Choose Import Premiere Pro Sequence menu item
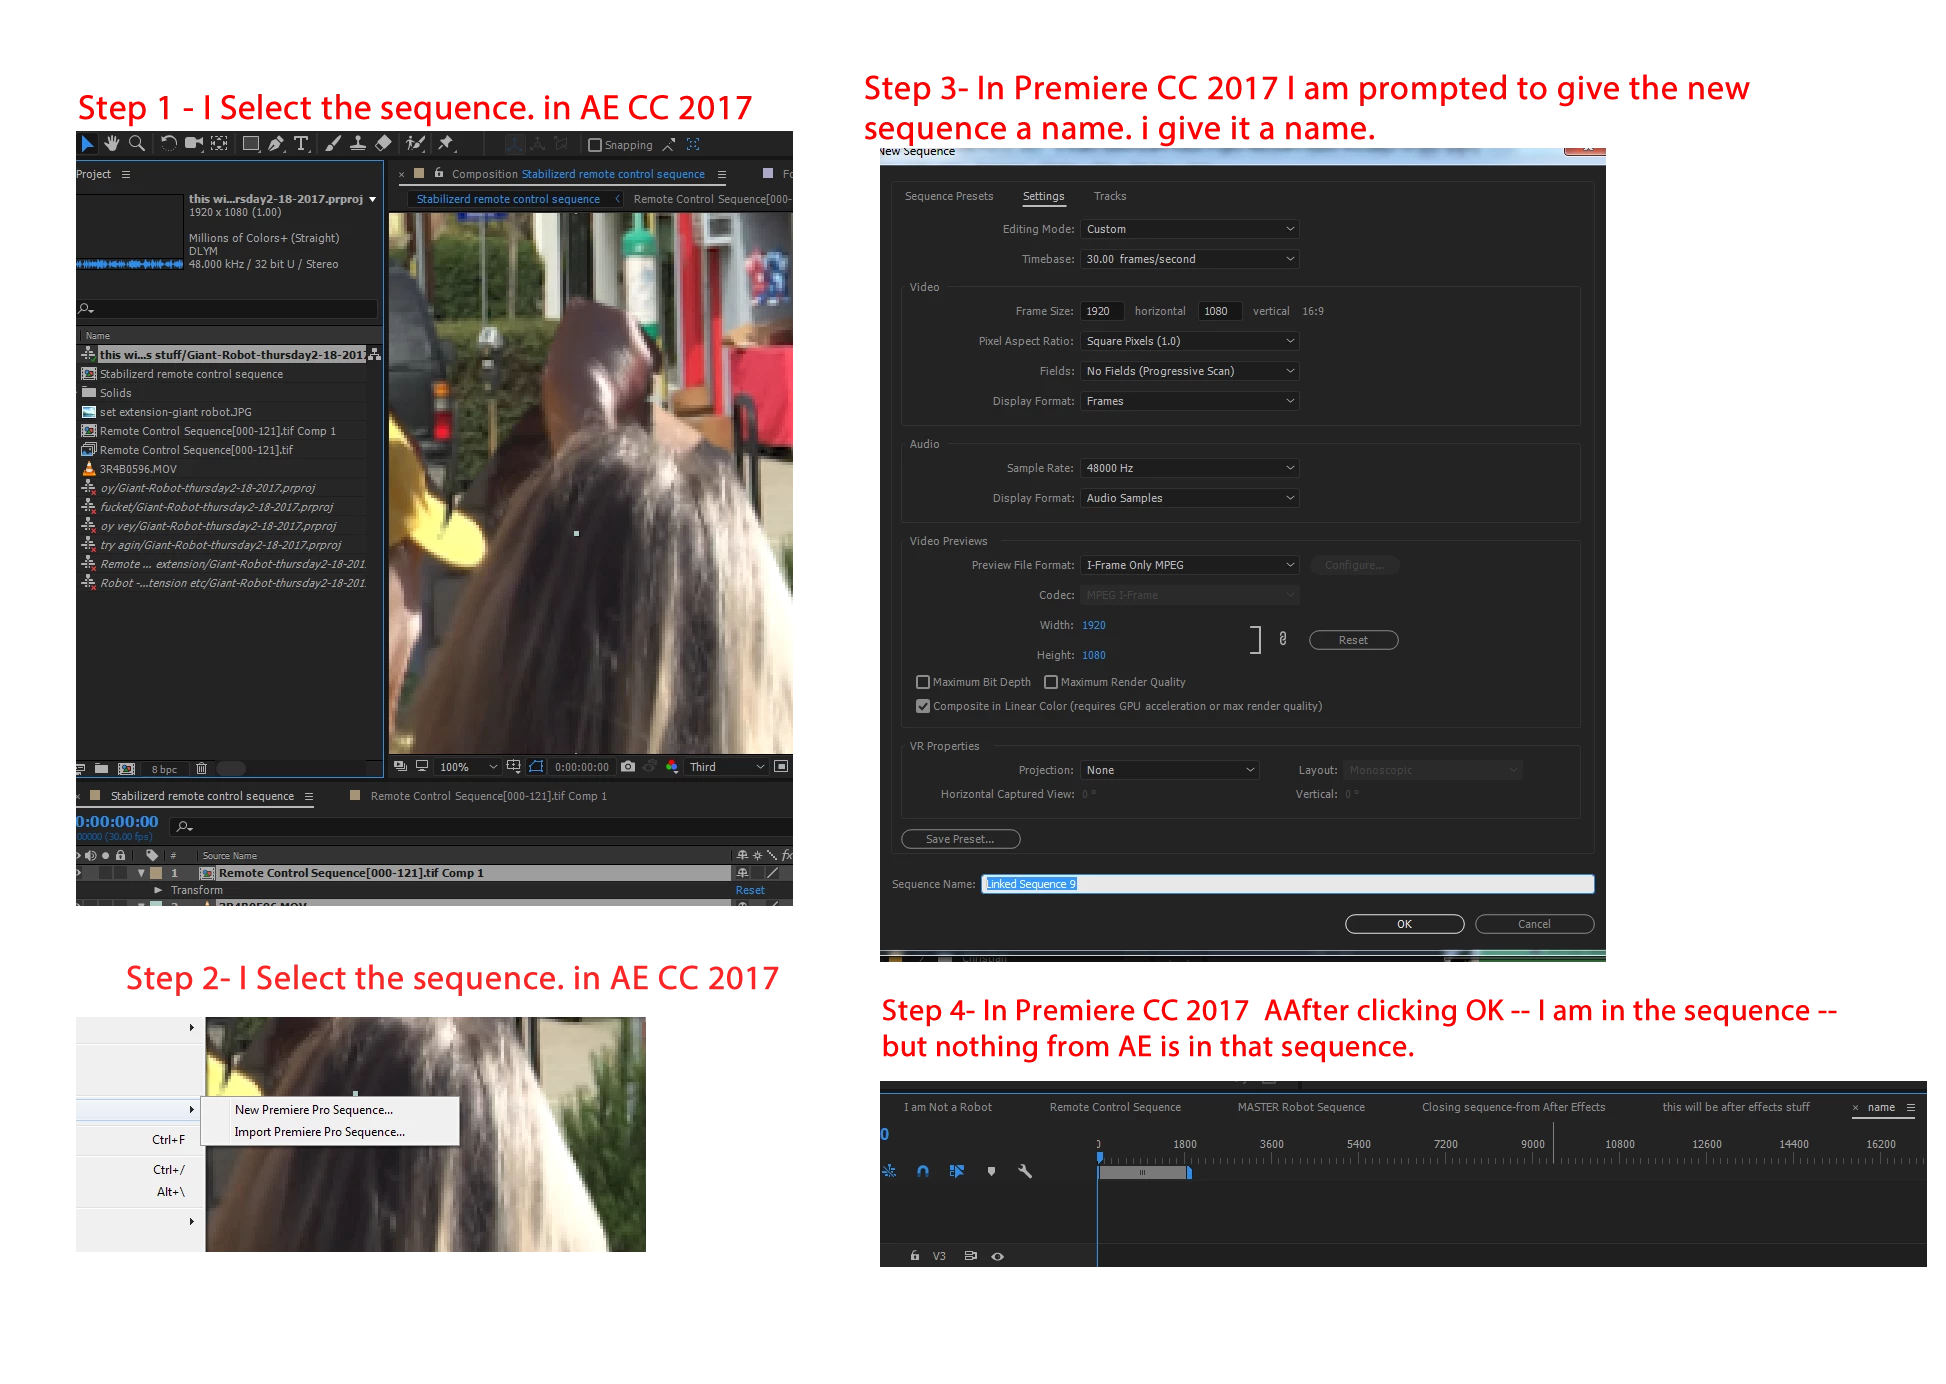The width and height of the screenshot is (1946, 1384). coord(319,1132)
